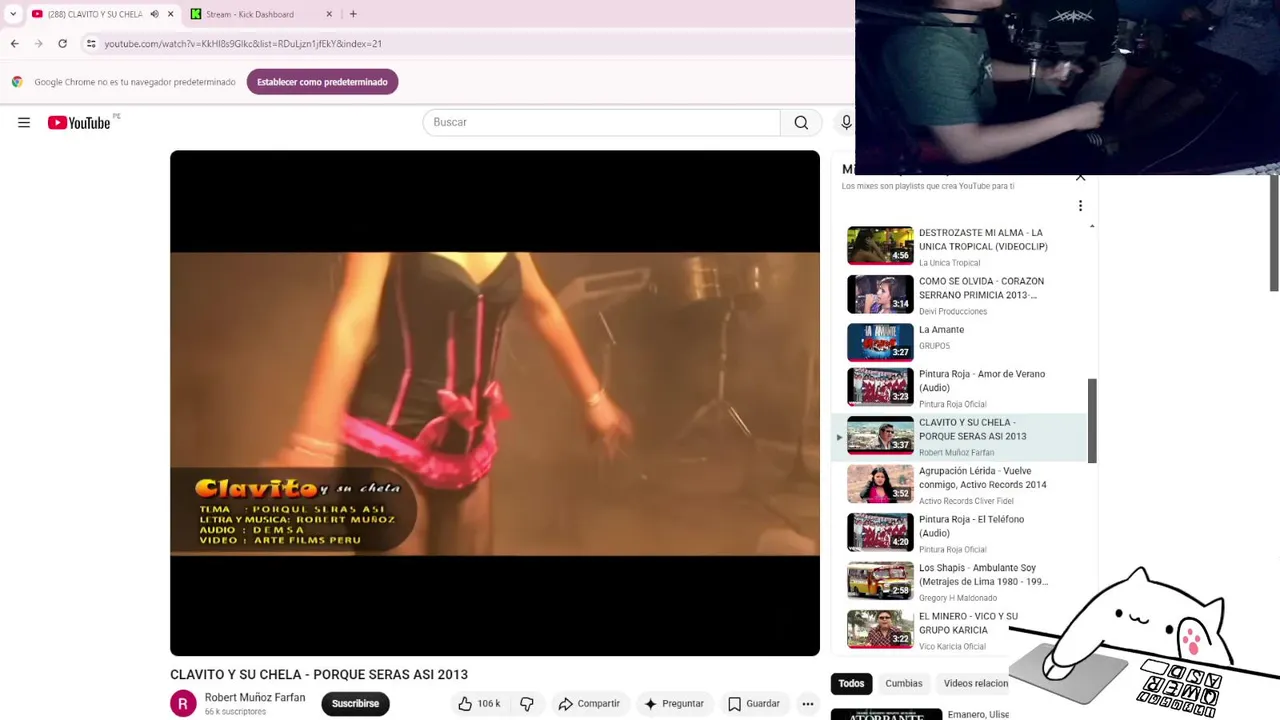1280x720 pixels.
Task: Select the CLAVITO Y SU CHELA browser tab
Action: [x=95, y=14]
